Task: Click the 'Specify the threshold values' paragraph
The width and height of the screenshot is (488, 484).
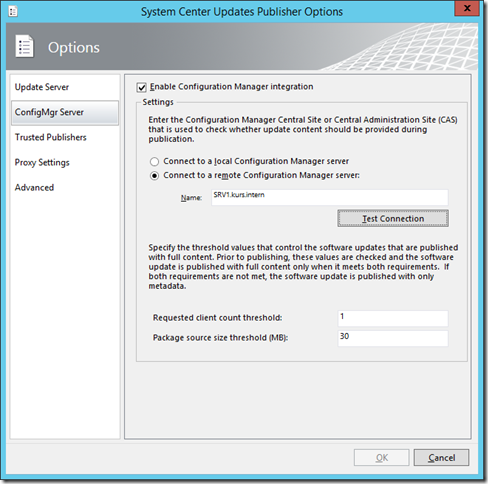Action: pos(303,267)
